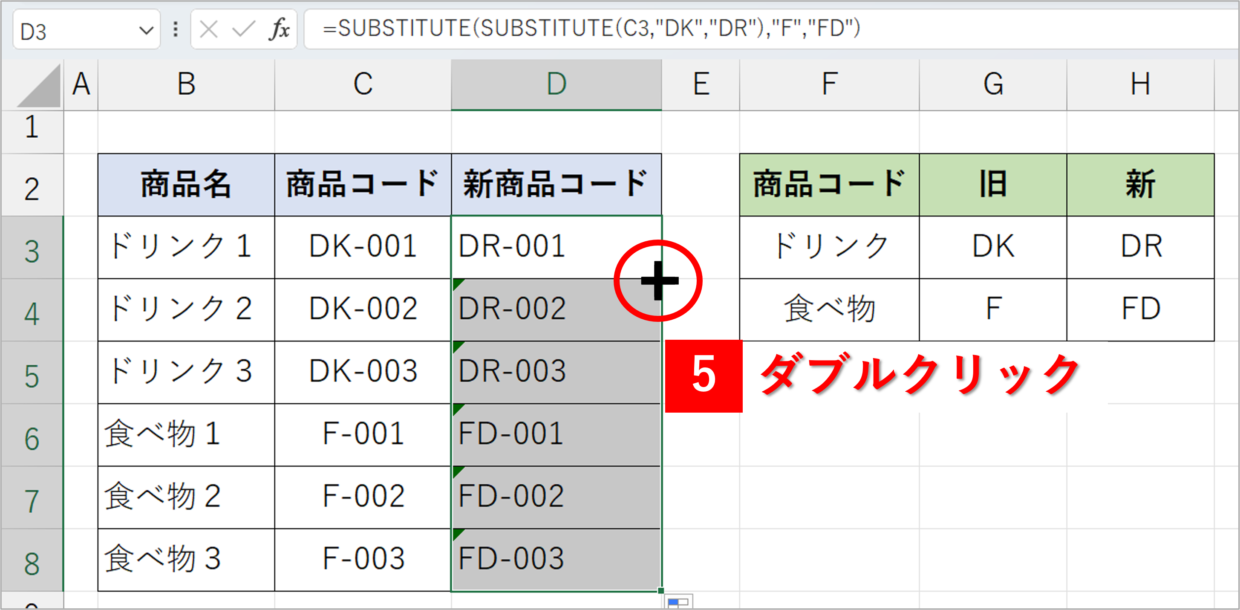Select row 3 header
This screenshot has height=610, width=1240.
tap(32, 248)
